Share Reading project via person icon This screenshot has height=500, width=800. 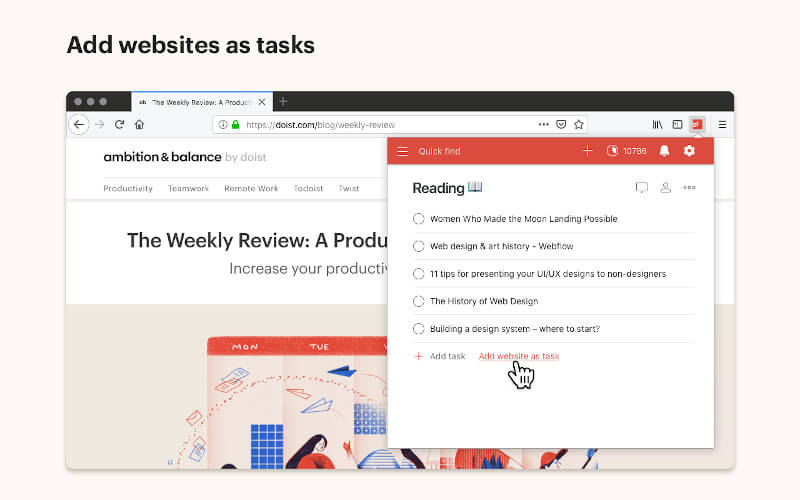click(665, 188)
